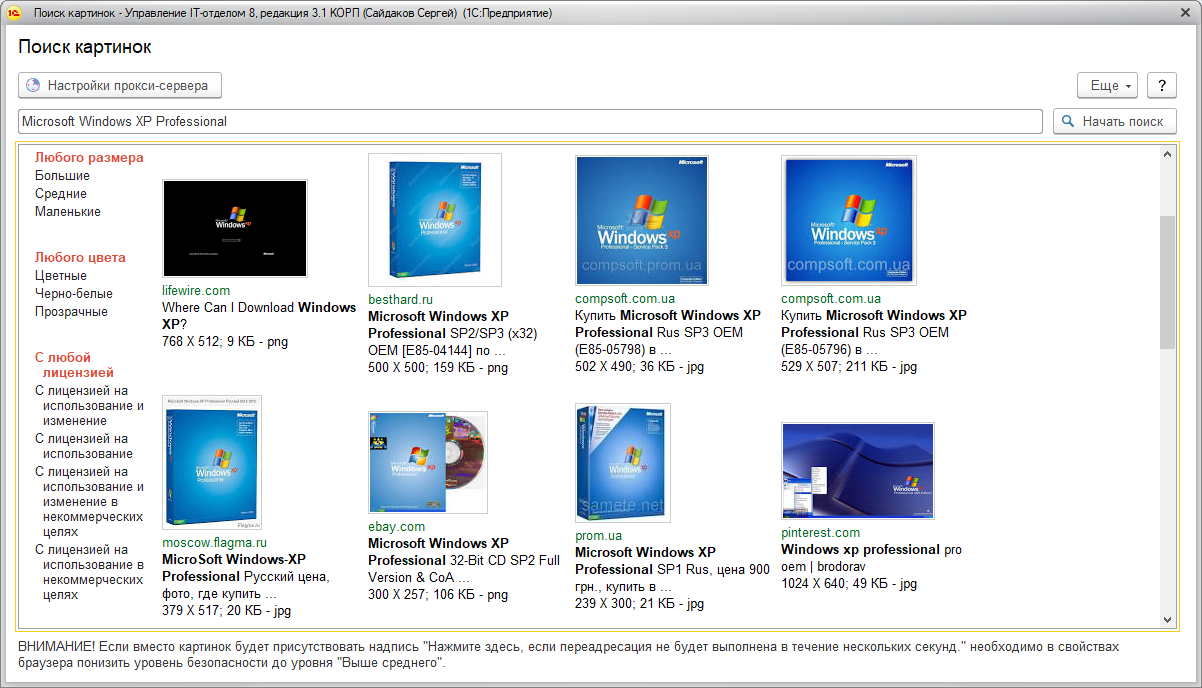Filter by license на использование в некоммерческих целях
Viewport: 1202px width, 688px height.
click(90, 572)
